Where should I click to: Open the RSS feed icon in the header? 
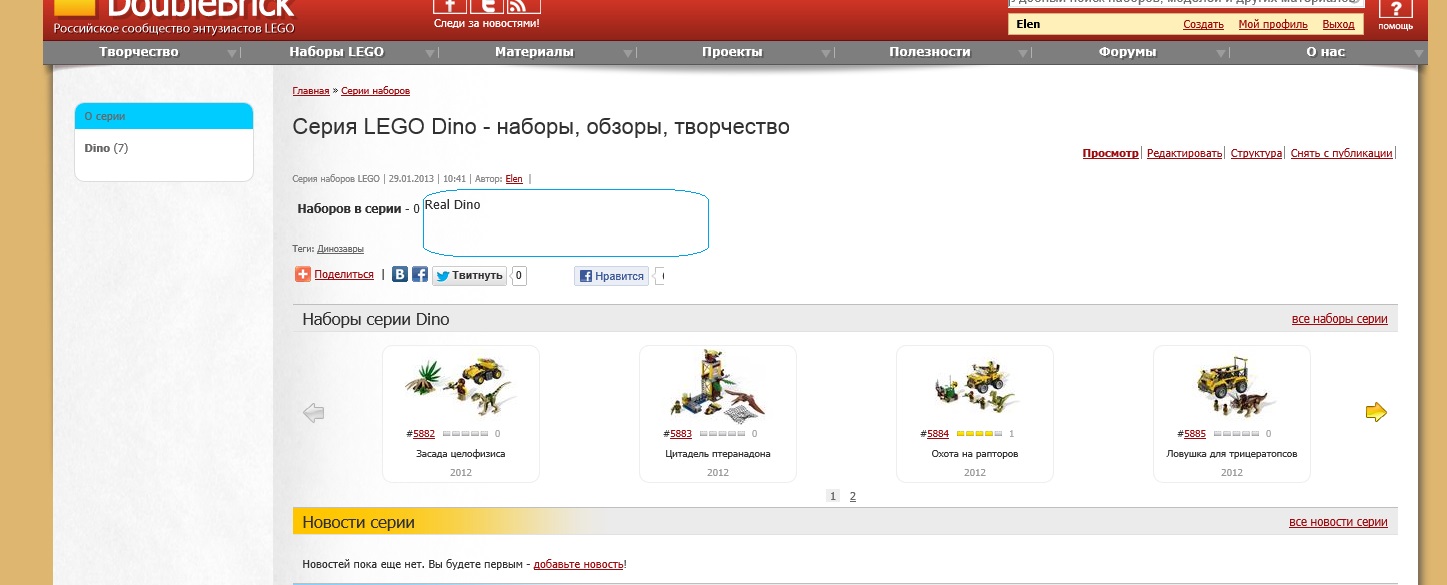(523, 6)
